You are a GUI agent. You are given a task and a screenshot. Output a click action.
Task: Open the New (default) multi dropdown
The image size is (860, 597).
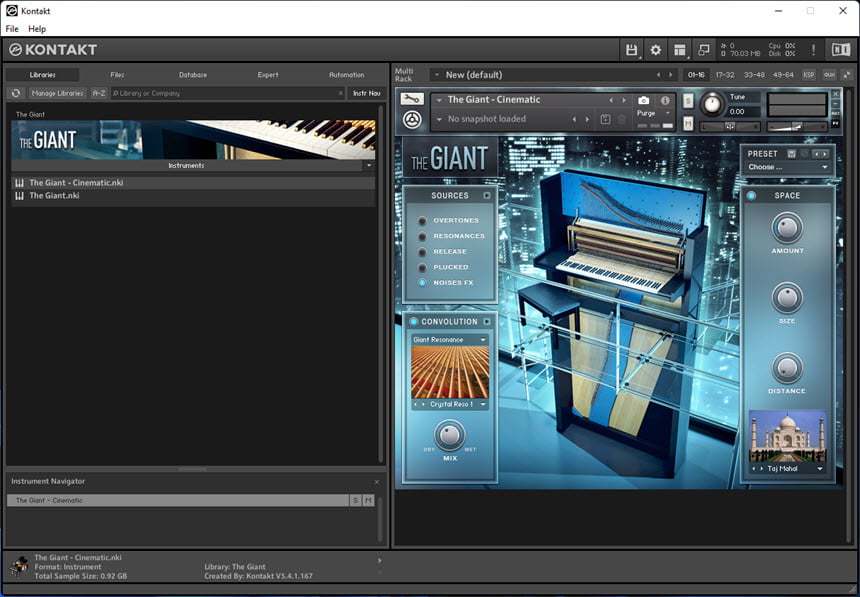click(437, 75)
